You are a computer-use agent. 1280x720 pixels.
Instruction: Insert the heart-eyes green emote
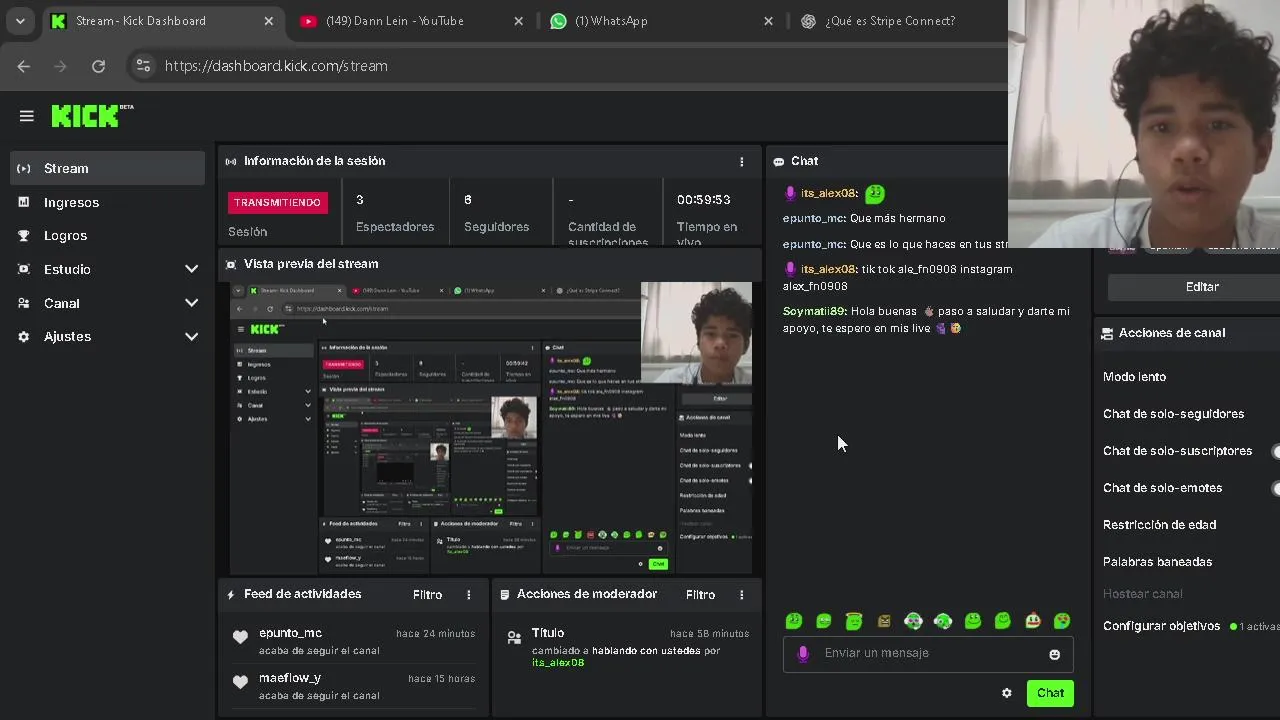1062,621
